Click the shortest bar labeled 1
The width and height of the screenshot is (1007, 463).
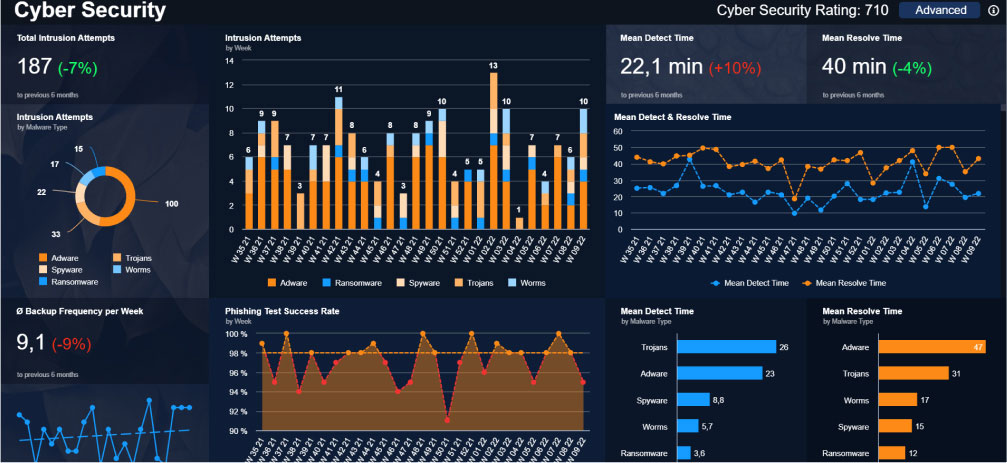pyautogui.click(x=519, y=223)
